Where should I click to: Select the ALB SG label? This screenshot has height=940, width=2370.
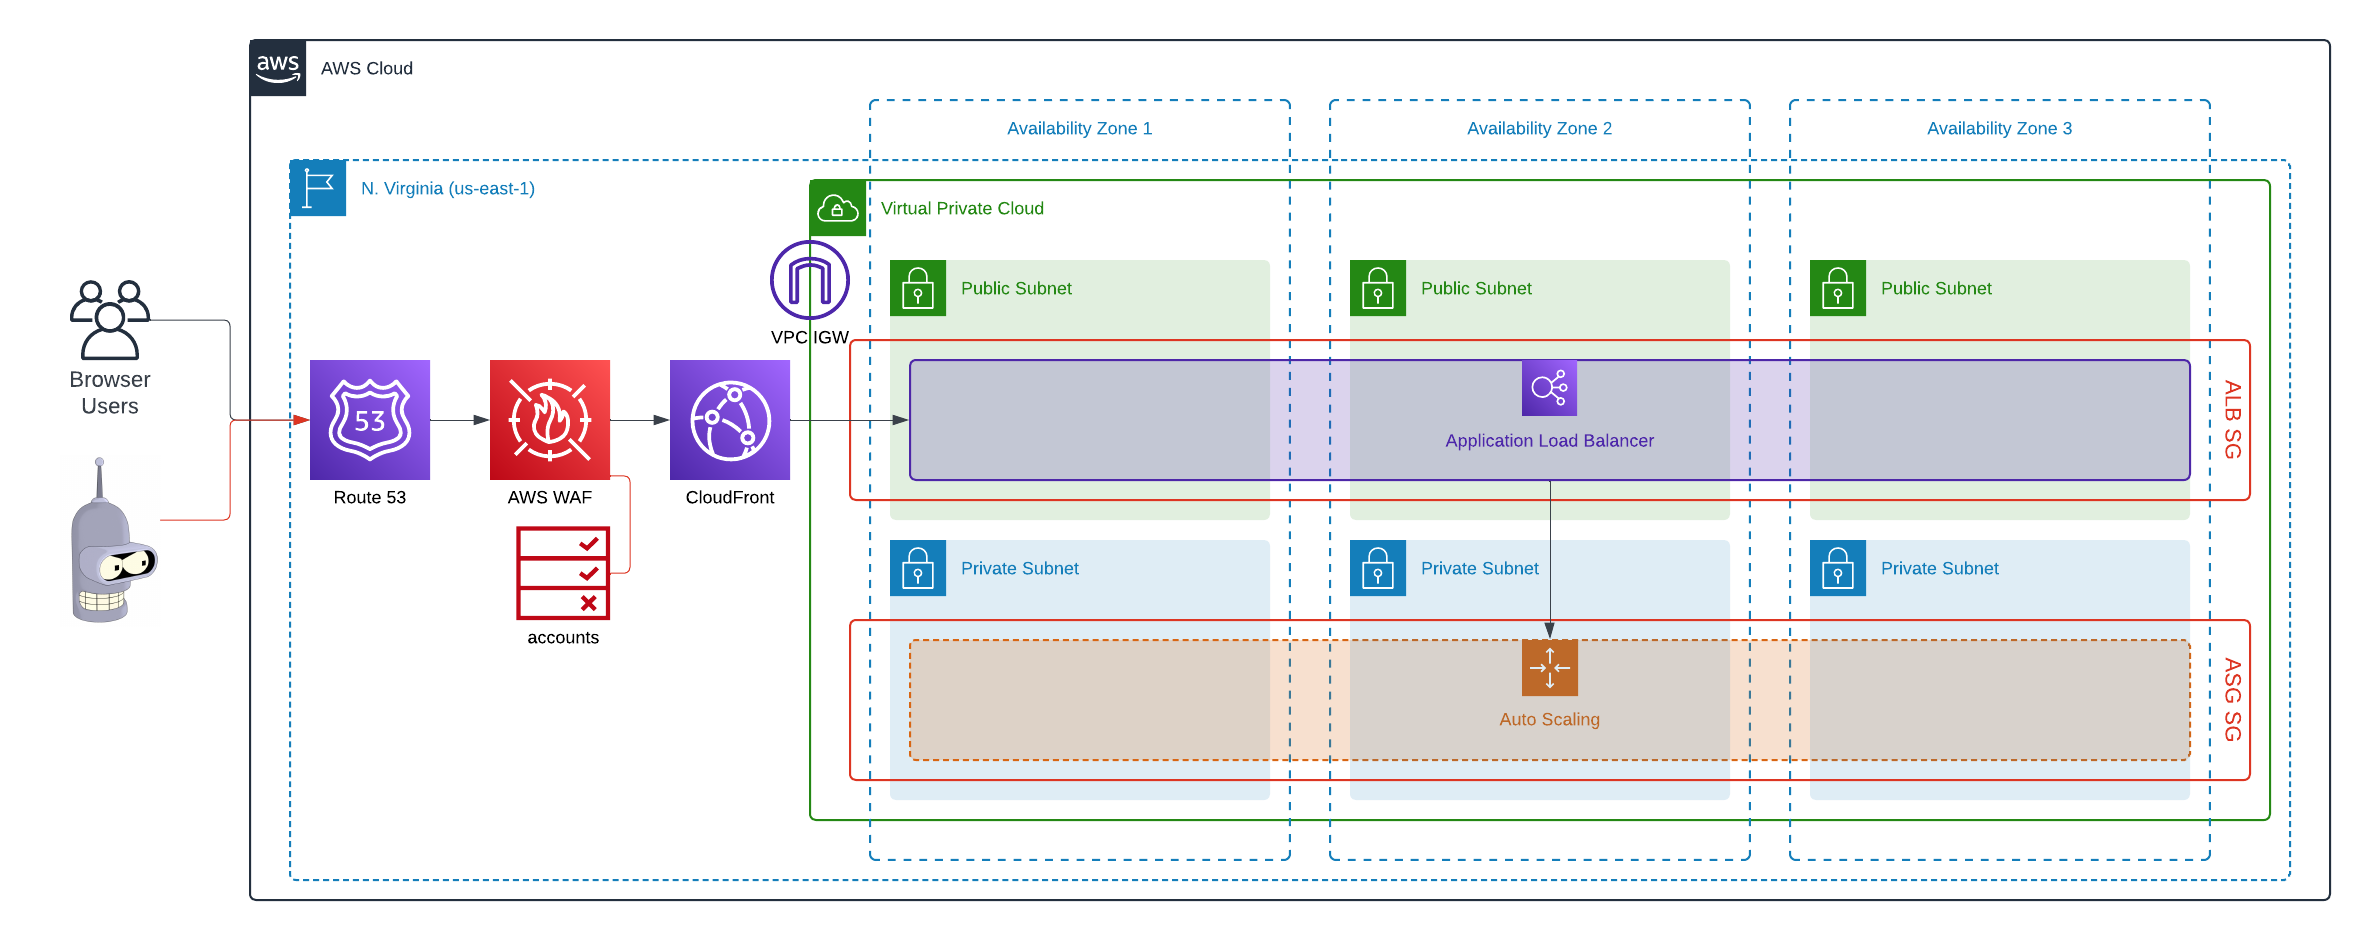point(2233,420)
